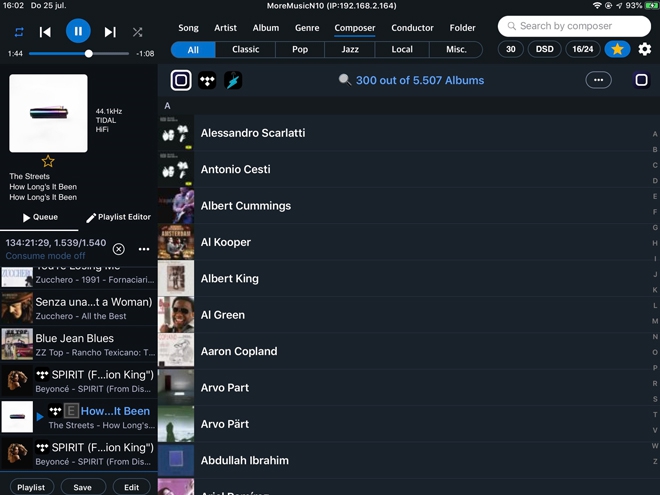Click the Save button
Screen dimensions: 660x495
[82, 487]
